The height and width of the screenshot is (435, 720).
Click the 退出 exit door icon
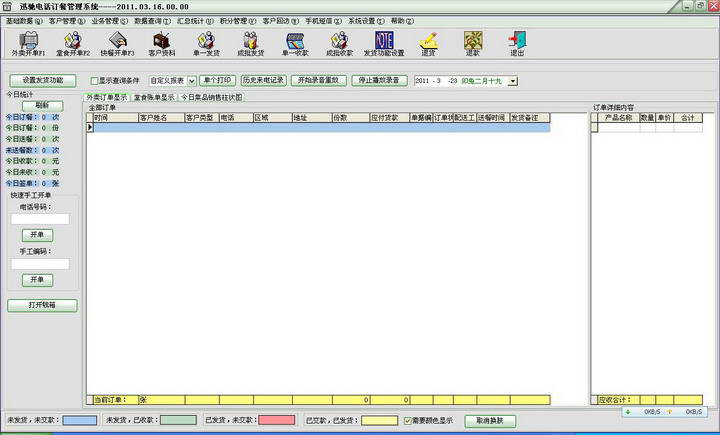(x=517, y=44)
